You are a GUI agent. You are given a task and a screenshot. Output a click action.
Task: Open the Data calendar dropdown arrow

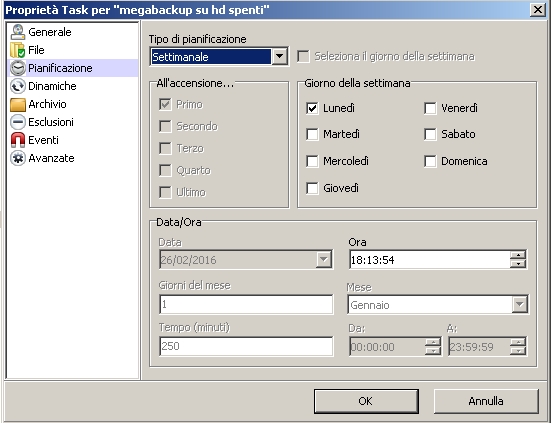point(324,260)
